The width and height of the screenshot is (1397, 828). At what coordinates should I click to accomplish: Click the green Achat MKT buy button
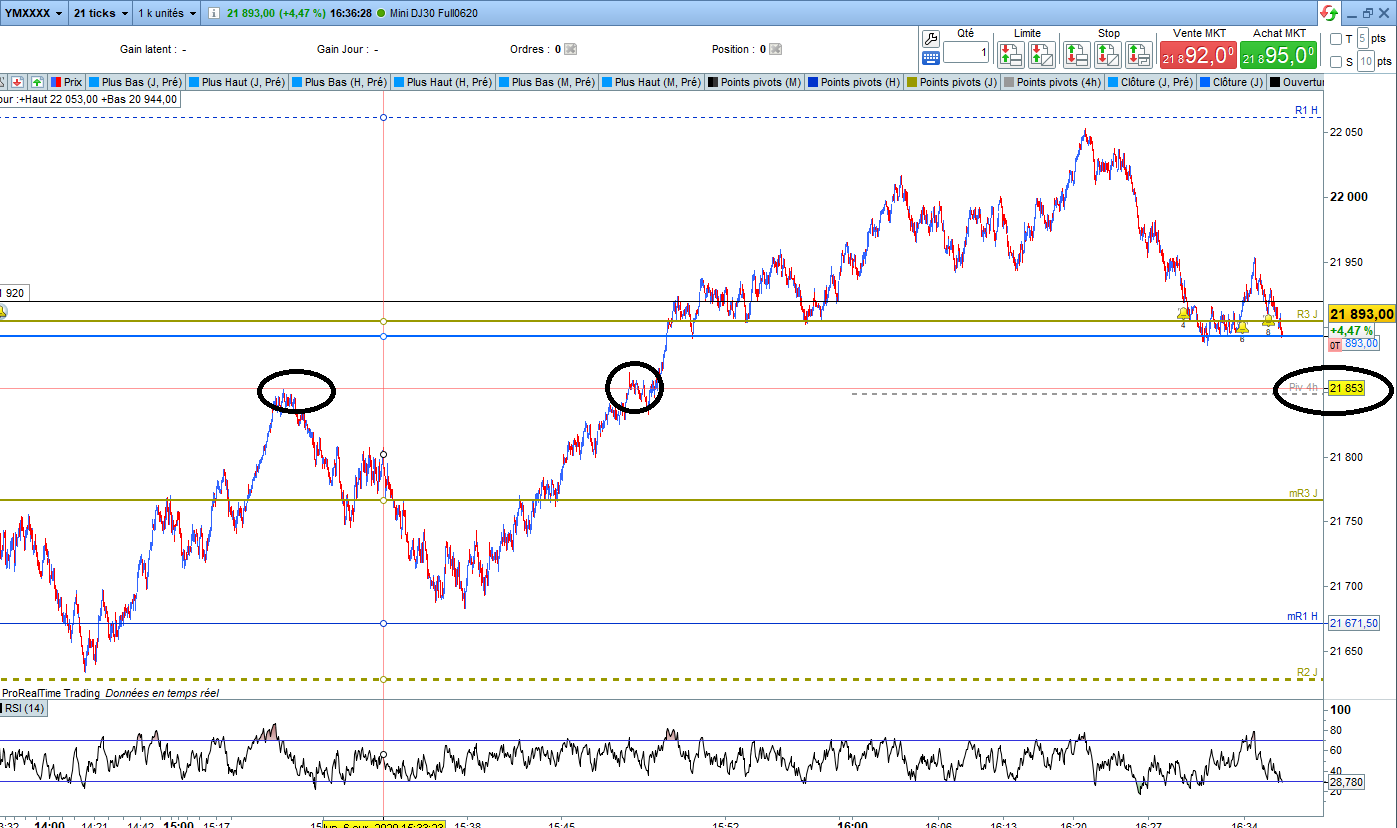1278,55
